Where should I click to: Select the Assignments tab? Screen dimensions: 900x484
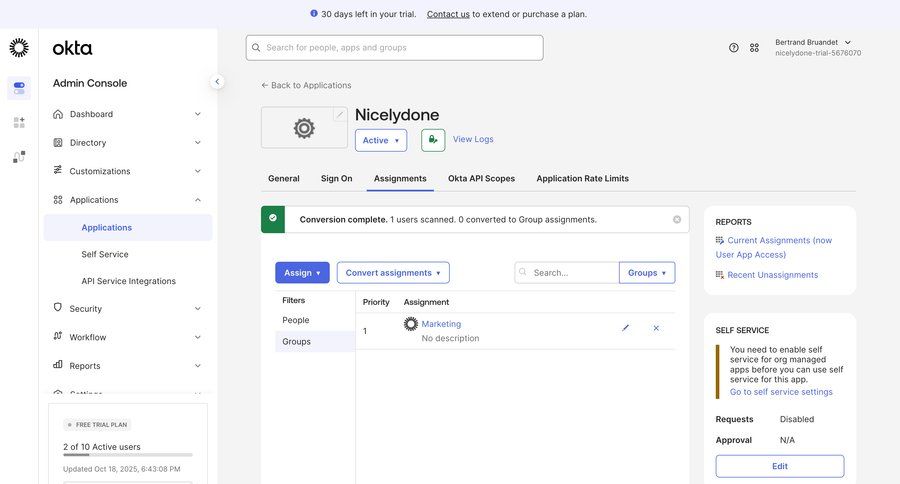point(400,179)
